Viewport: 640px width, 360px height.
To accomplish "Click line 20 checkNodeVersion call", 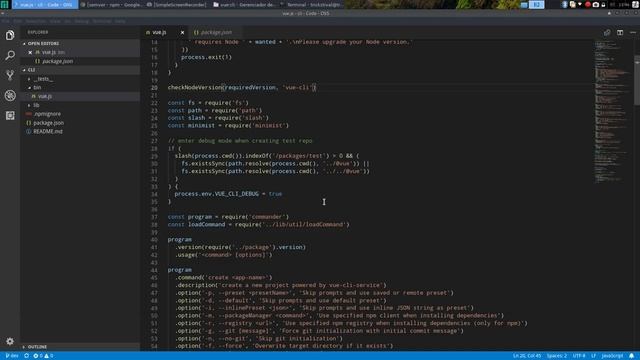I will [x=242, y=87].
